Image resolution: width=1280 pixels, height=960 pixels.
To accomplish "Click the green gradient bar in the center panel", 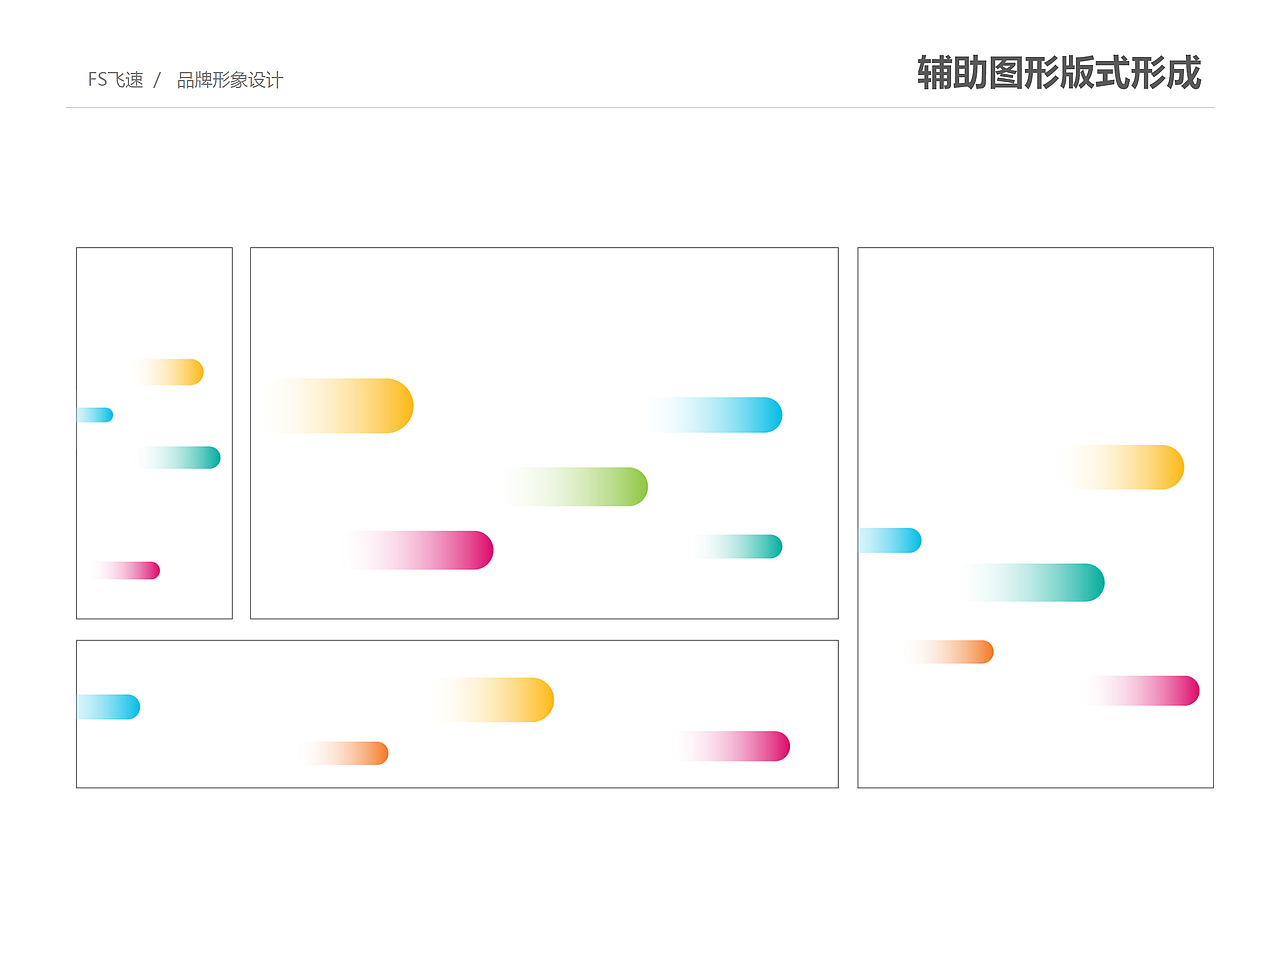I will 577,487.
